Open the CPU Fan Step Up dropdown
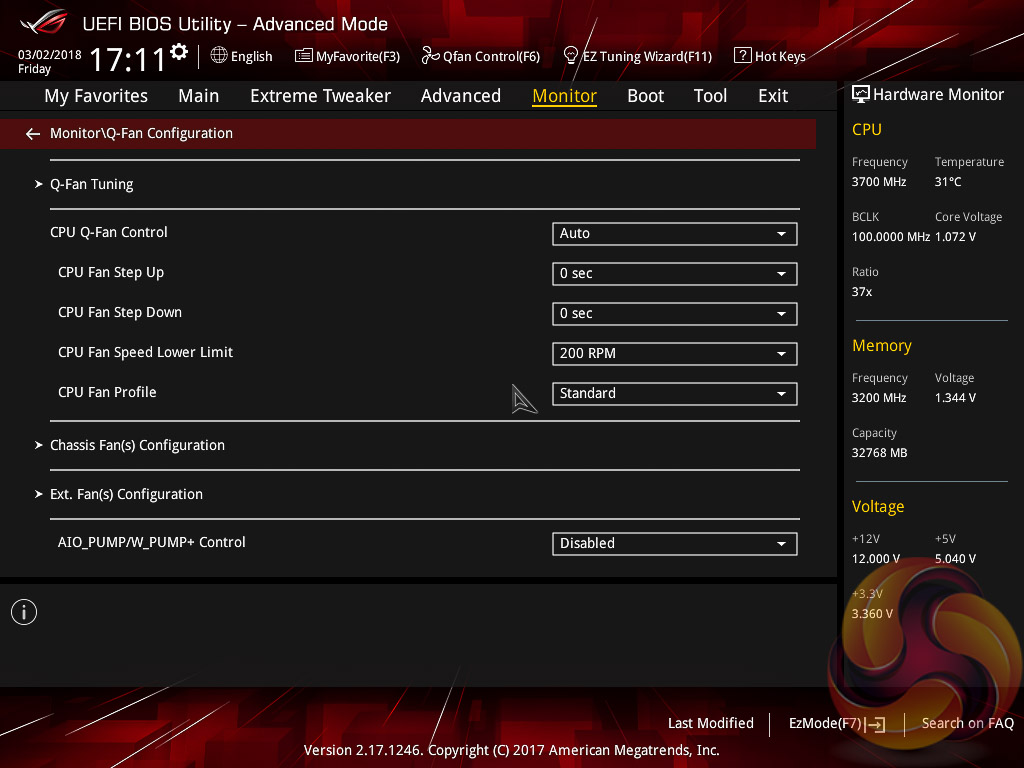 tap(674, 273)
